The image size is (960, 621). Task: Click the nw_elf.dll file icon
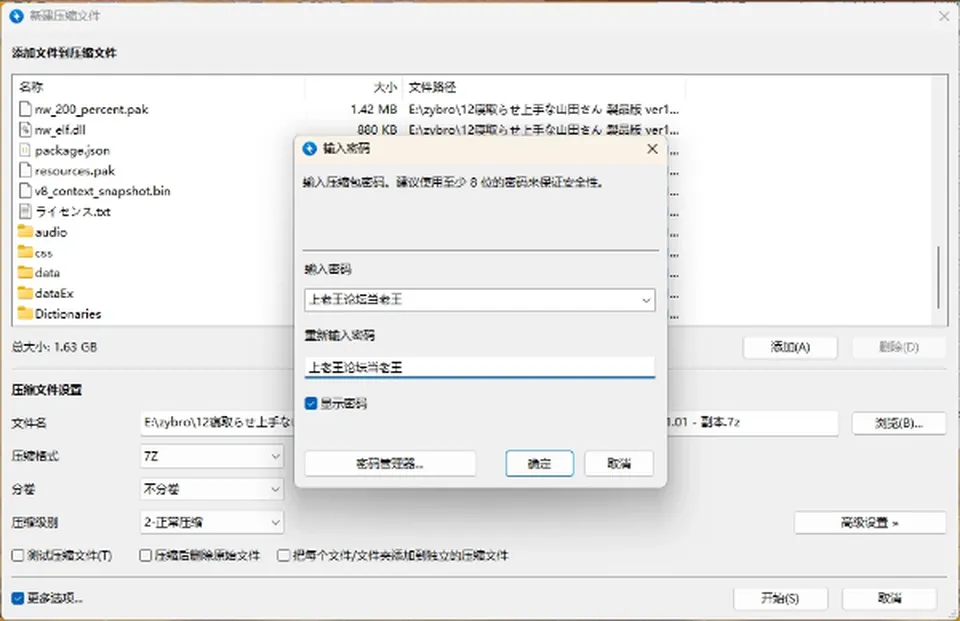point(25,129)
